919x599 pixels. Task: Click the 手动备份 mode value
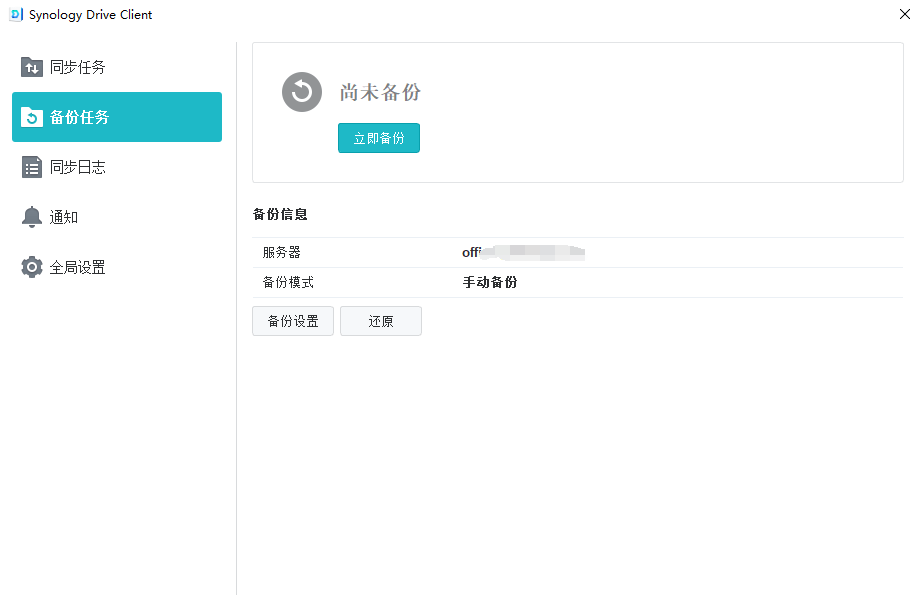490,283
